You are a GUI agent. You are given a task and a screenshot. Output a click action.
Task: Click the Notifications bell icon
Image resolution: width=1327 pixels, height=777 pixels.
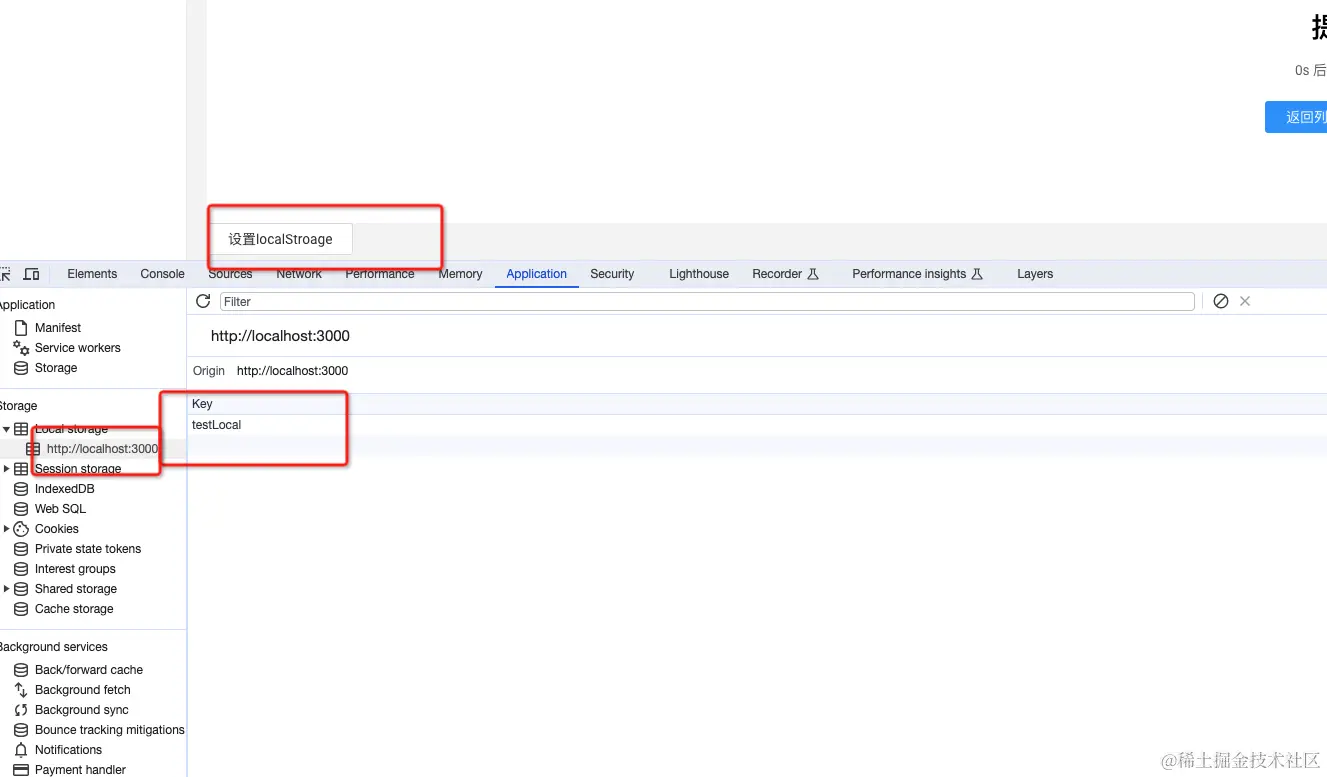[x=21, y=750]
